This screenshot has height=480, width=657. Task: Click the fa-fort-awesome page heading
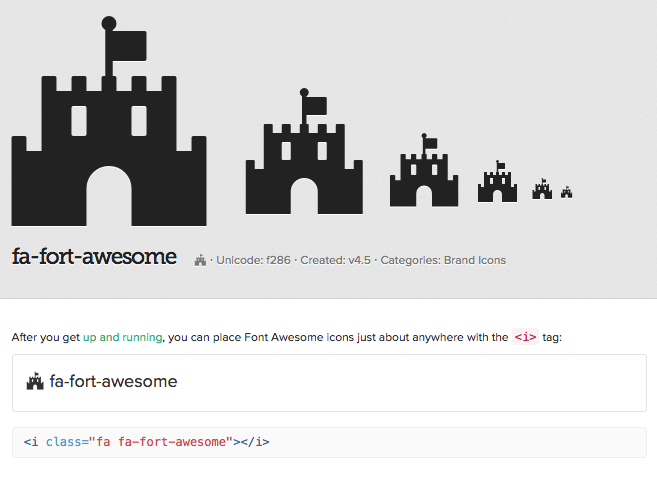(94, 256)
